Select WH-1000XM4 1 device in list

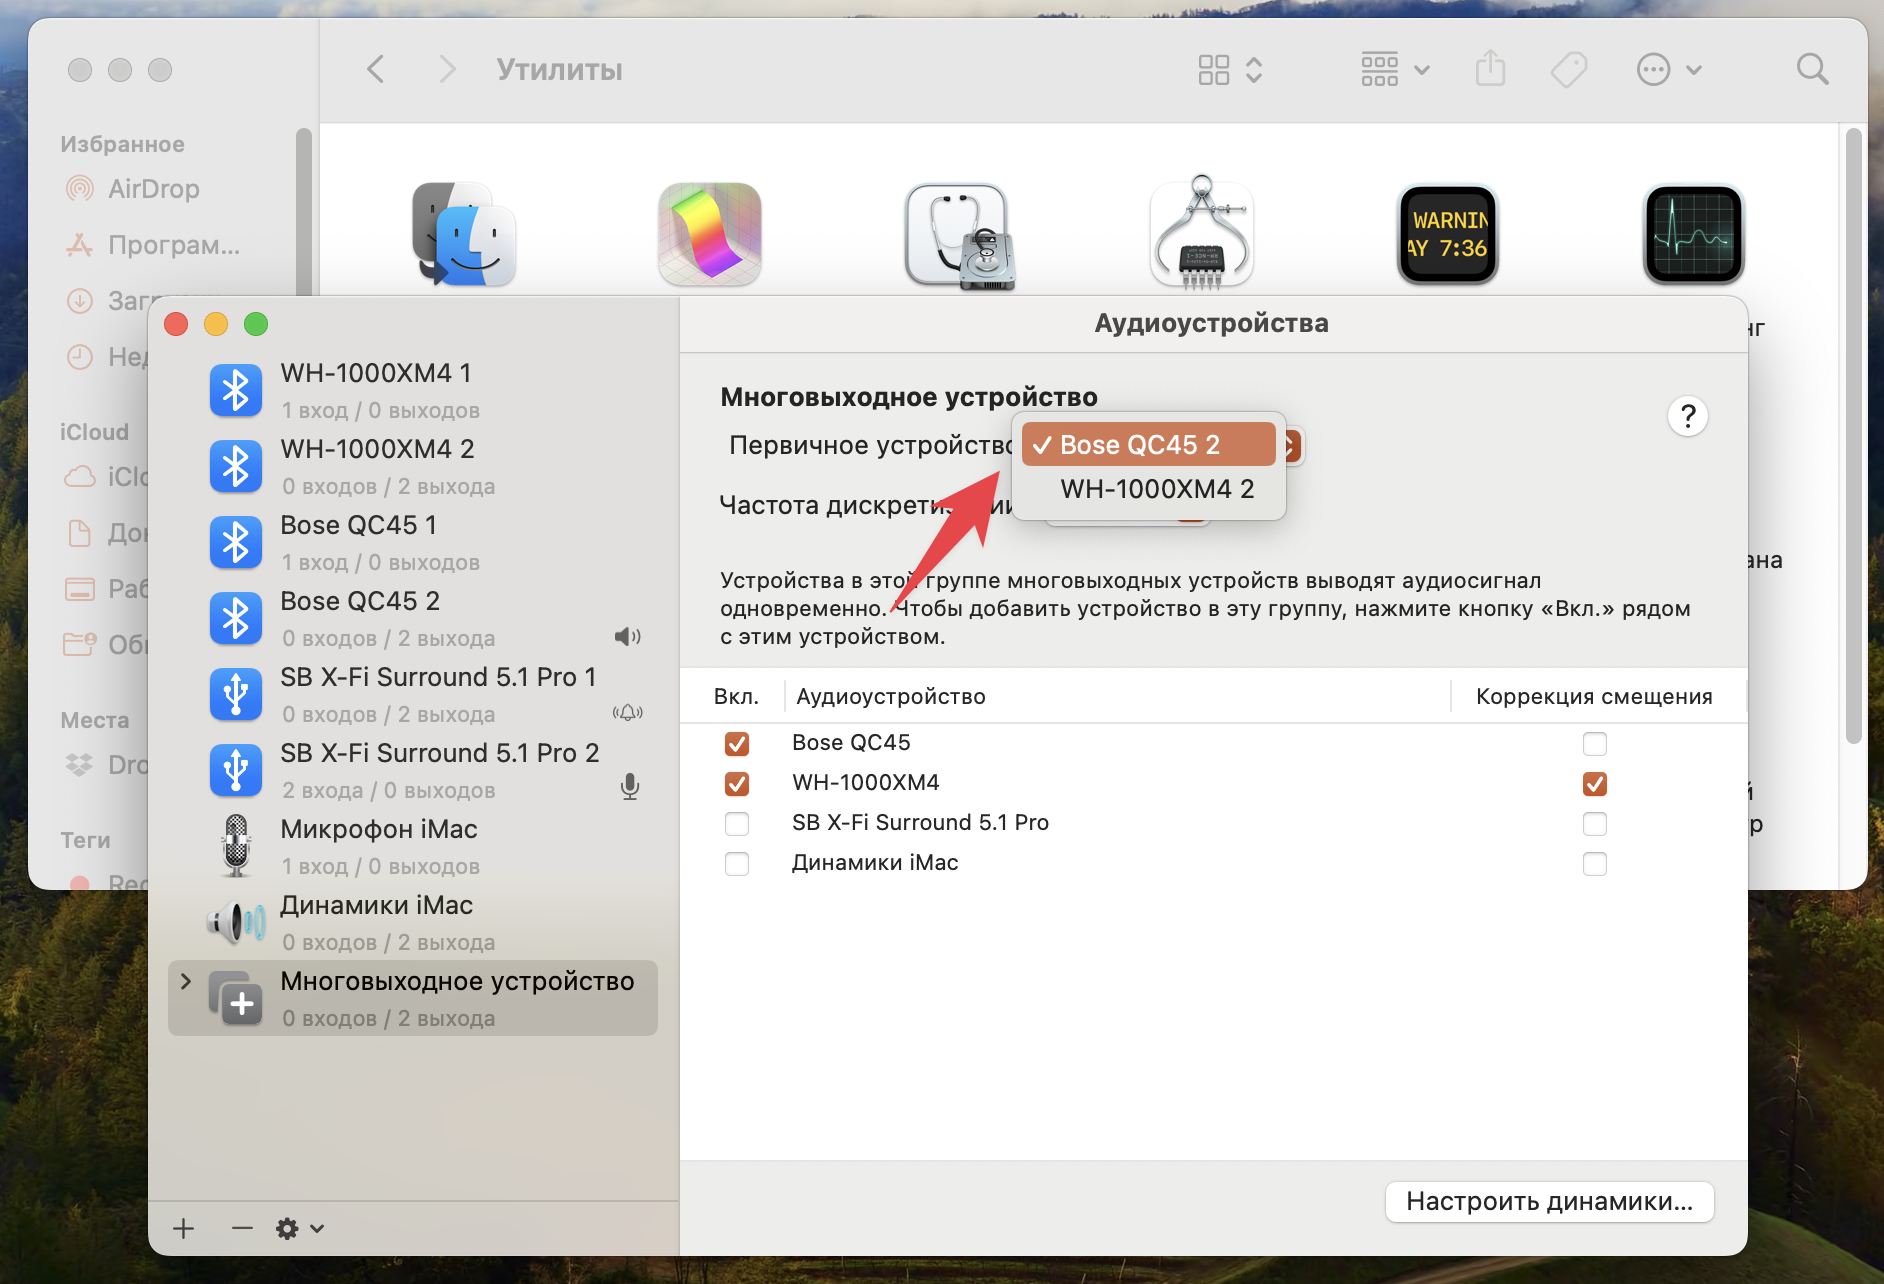click(x=413, y=390)
